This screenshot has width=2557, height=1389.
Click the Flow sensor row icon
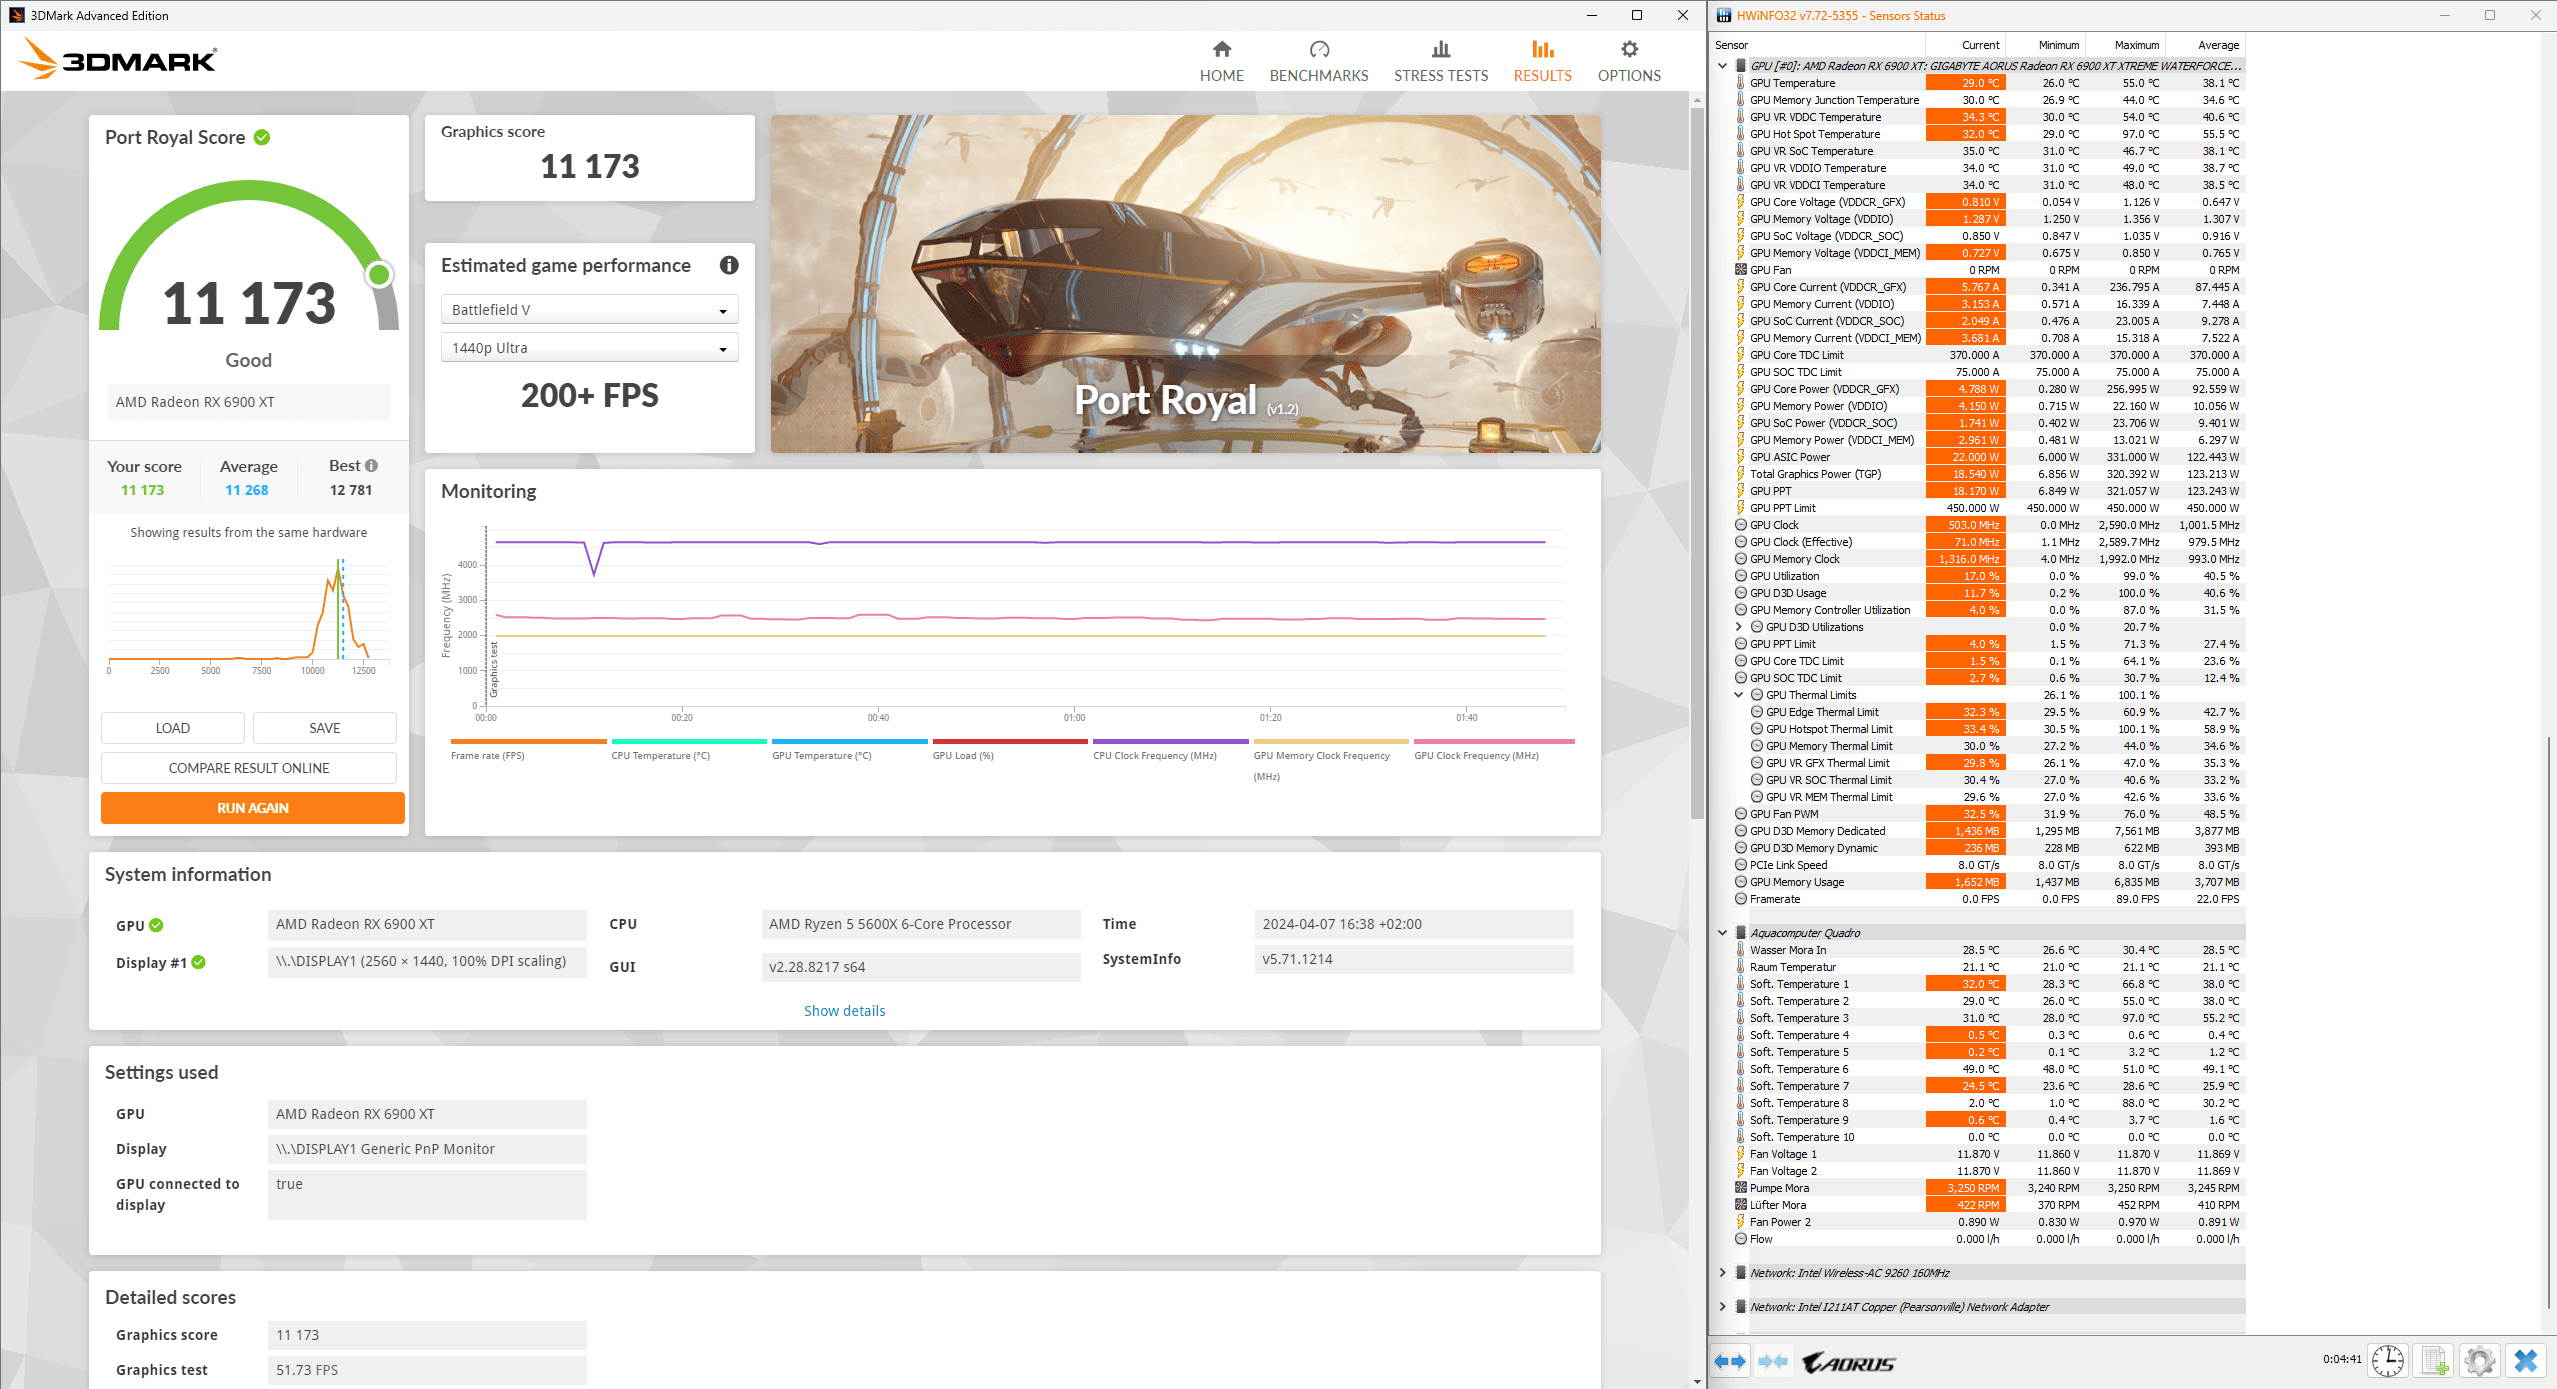click(1740, 1239)
